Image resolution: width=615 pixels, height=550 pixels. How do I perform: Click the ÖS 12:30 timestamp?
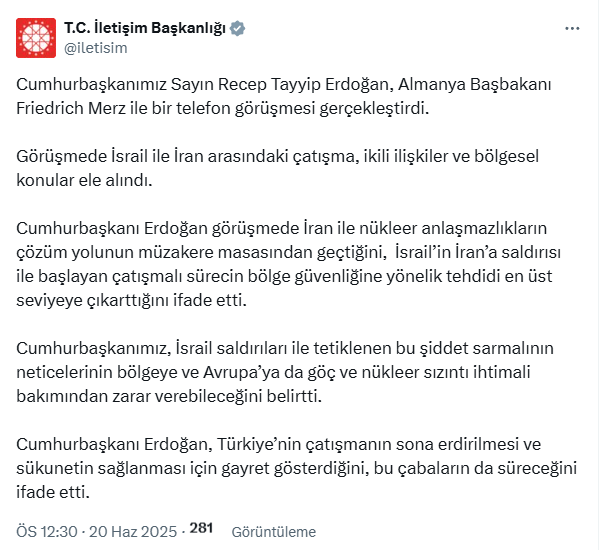coord(47,532)
